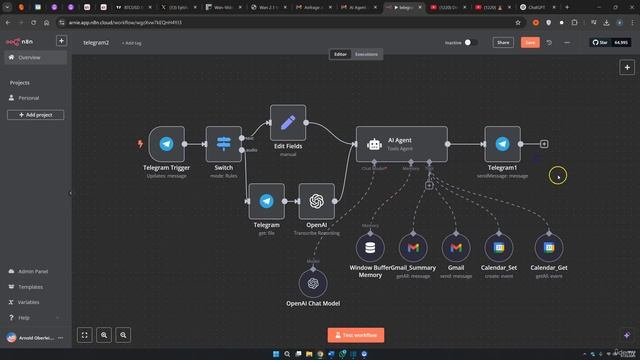Open the ChatGPT browser tab
Screen dimensions: 640x360
point(538,7)
